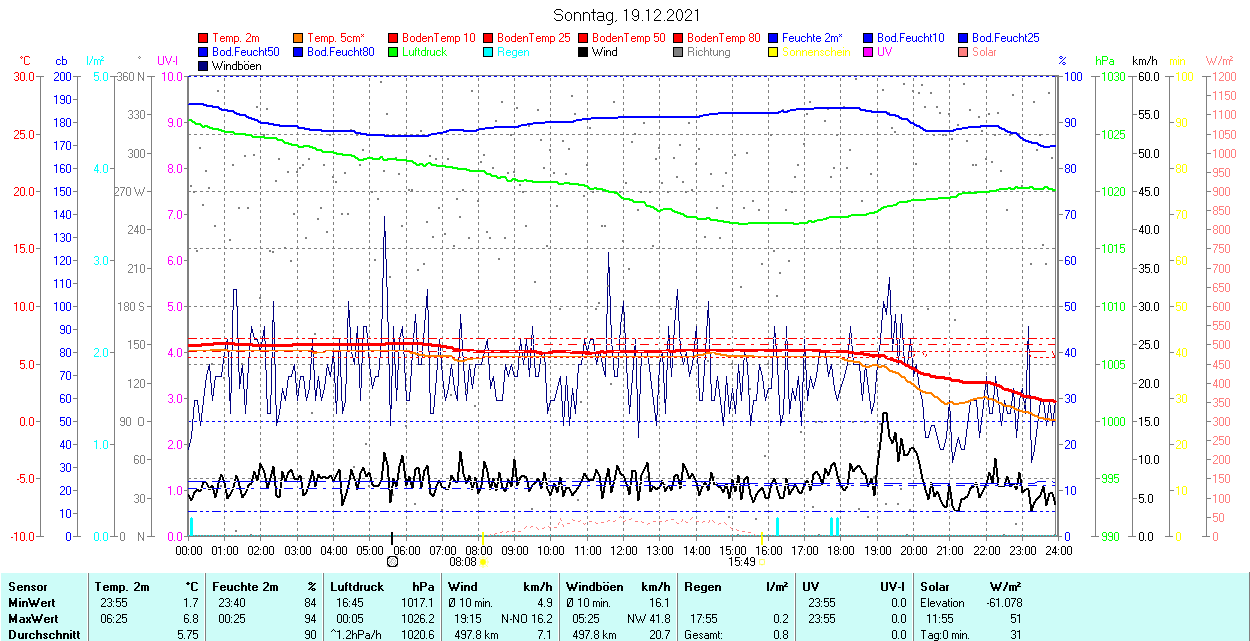Click the Luftdruck column header in the table
Viewport: 1250px width, 641px height.
[356, 587]
